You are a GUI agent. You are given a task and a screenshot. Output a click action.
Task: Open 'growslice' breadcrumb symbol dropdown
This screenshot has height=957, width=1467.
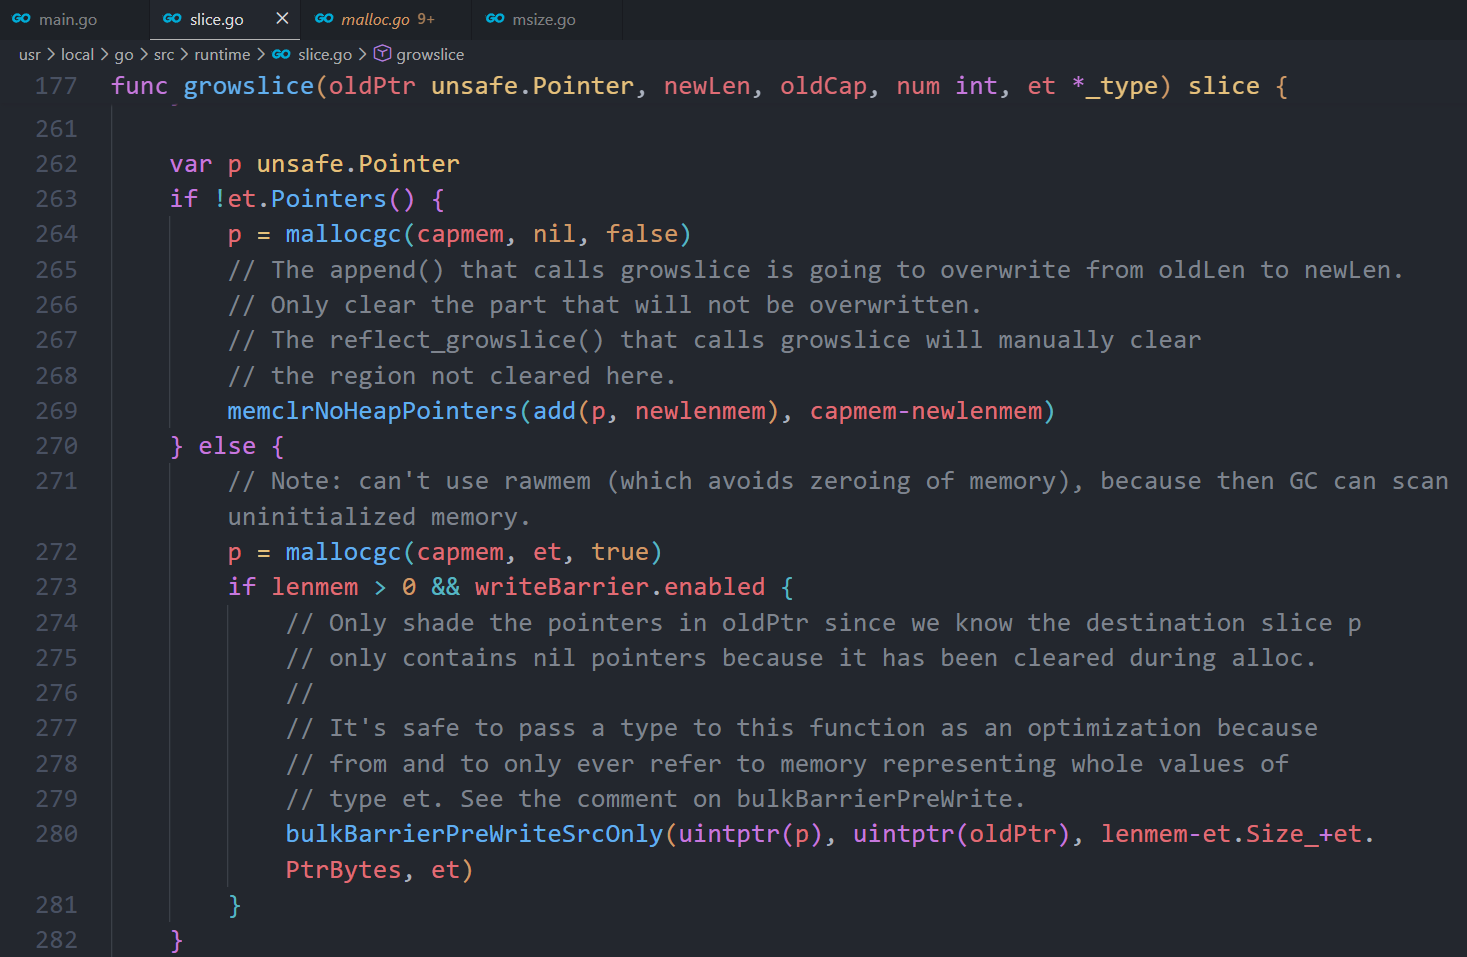pyautogui.click(x=430, y=54)
